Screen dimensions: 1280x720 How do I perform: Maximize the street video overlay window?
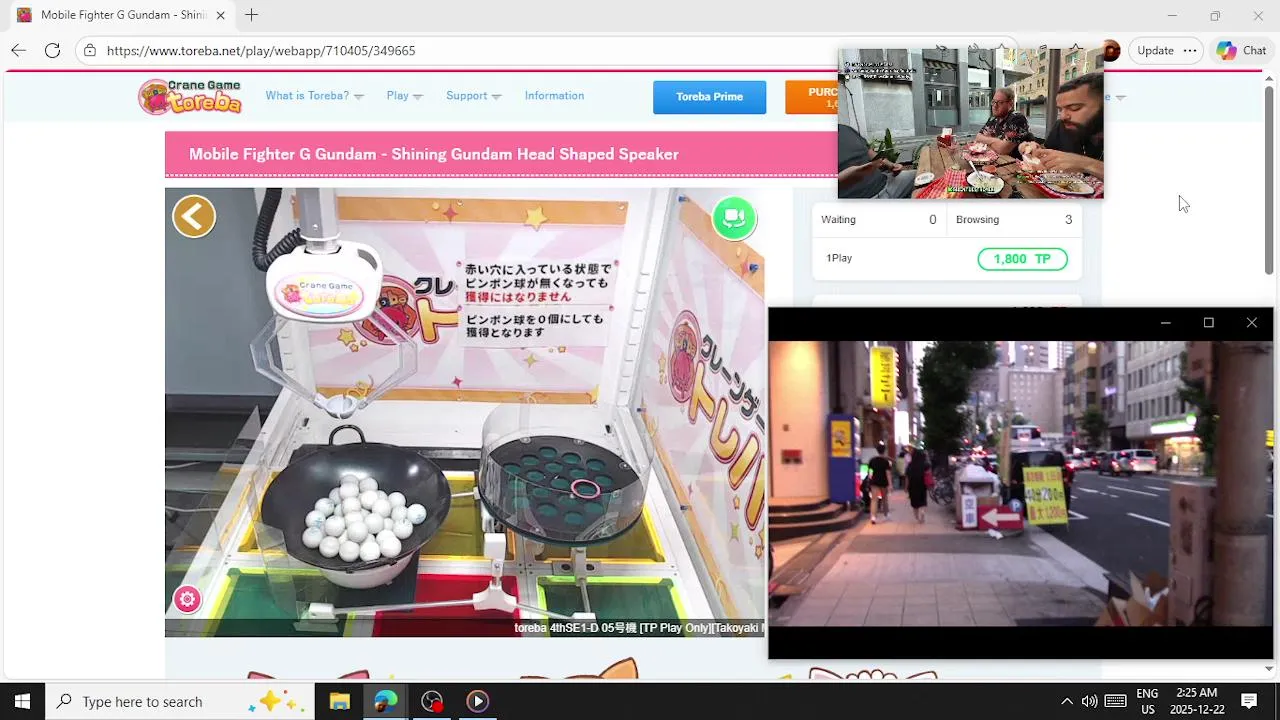1209,322
